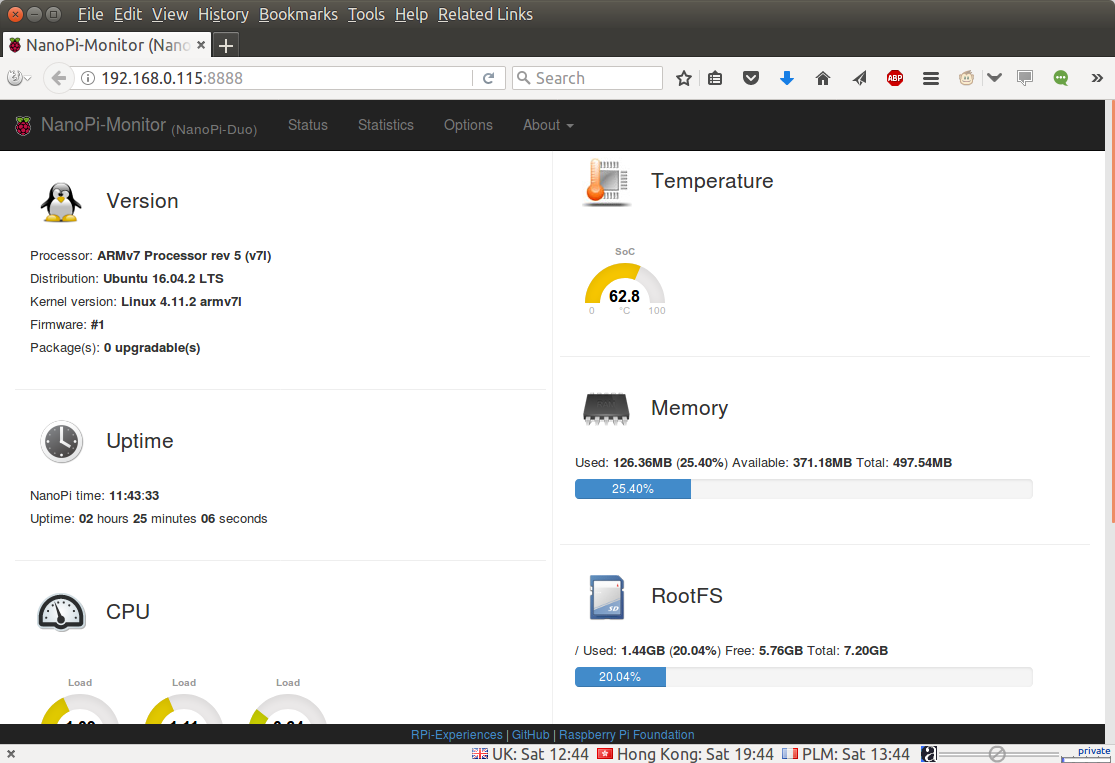The width and height of the screenshot is (1115, 763).
Task: Click the RAM chip Memory icon
Action: point(606,409)
